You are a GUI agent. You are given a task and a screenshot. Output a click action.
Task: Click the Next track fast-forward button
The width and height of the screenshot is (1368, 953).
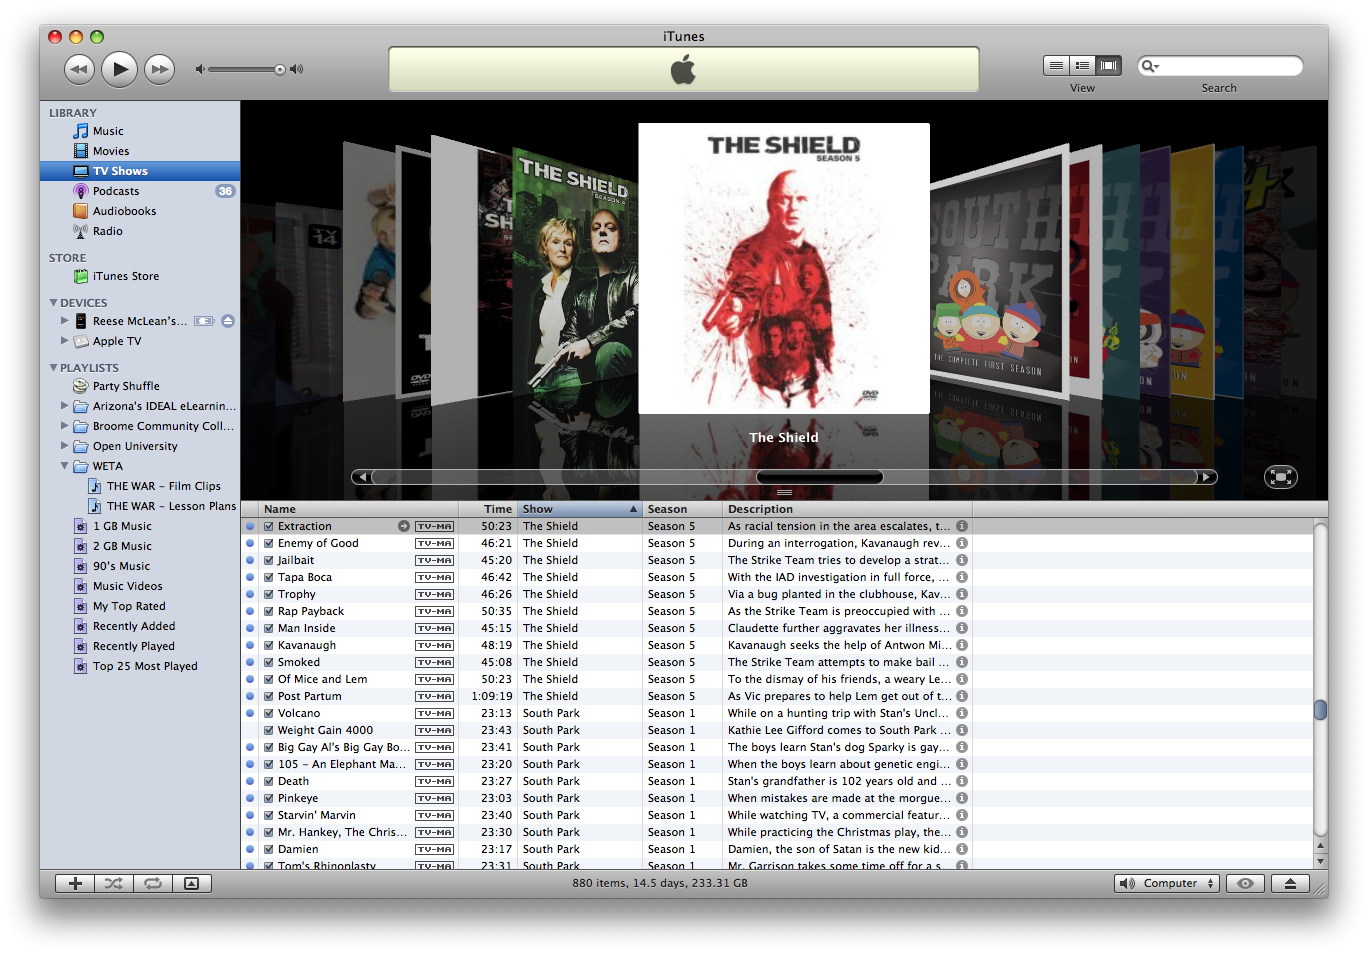tap(160, 69)
